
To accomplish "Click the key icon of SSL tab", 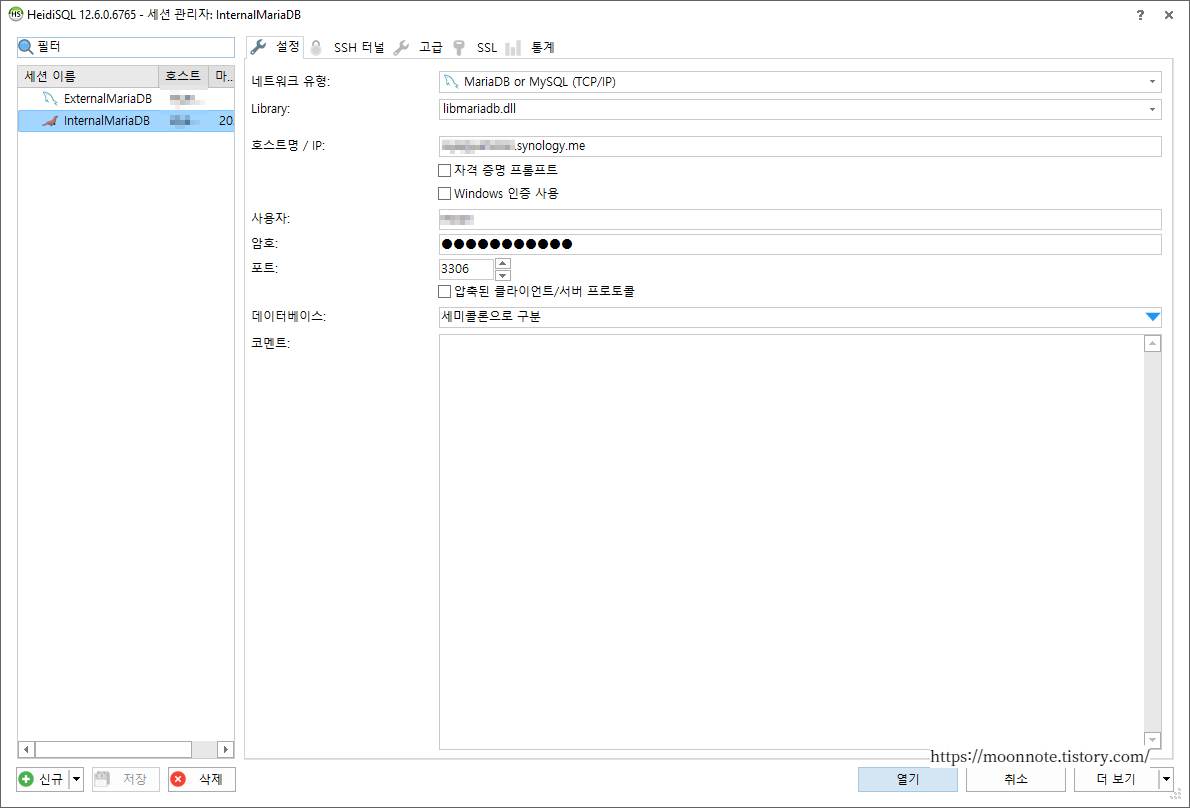I will click(x=458, y=48).
